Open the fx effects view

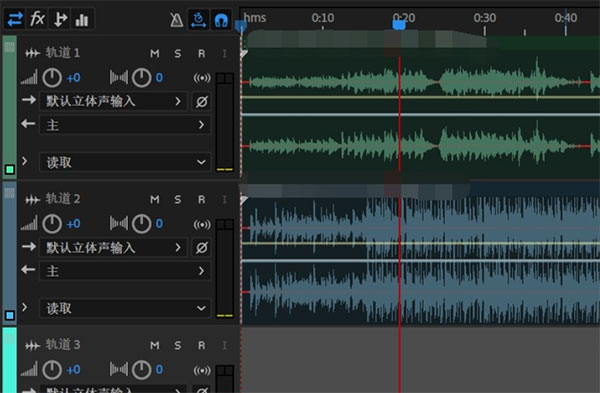coord(38,19)
